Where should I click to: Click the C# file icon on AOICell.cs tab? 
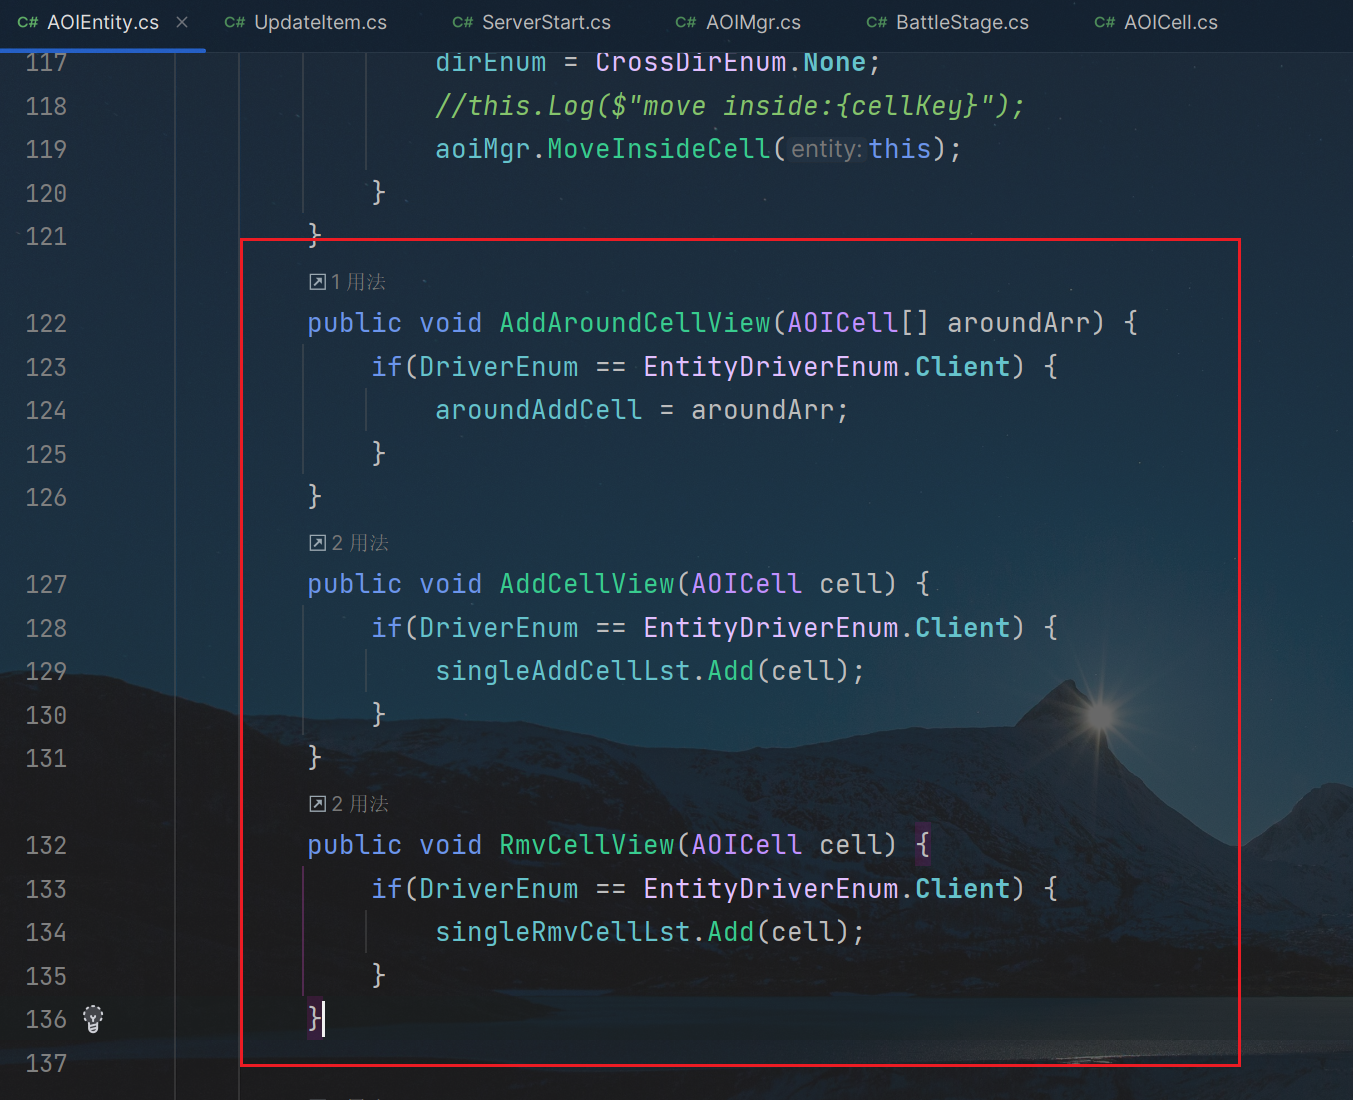[1104, 22]
